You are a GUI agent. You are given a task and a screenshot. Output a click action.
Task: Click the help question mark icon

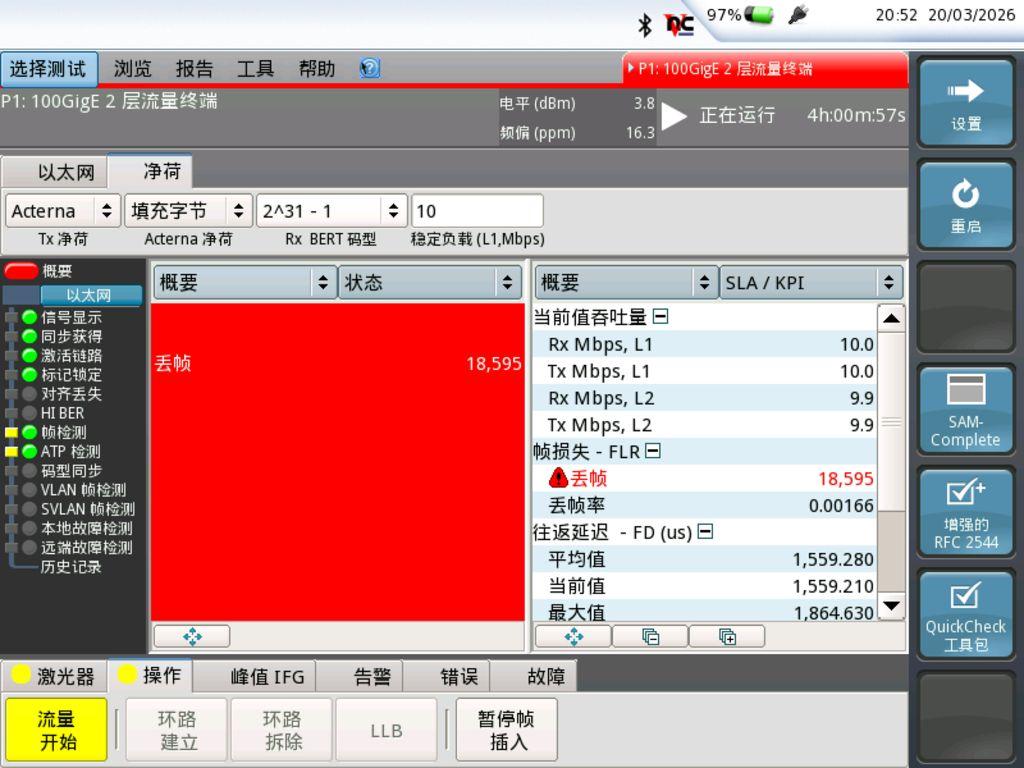tap(370, 69)
